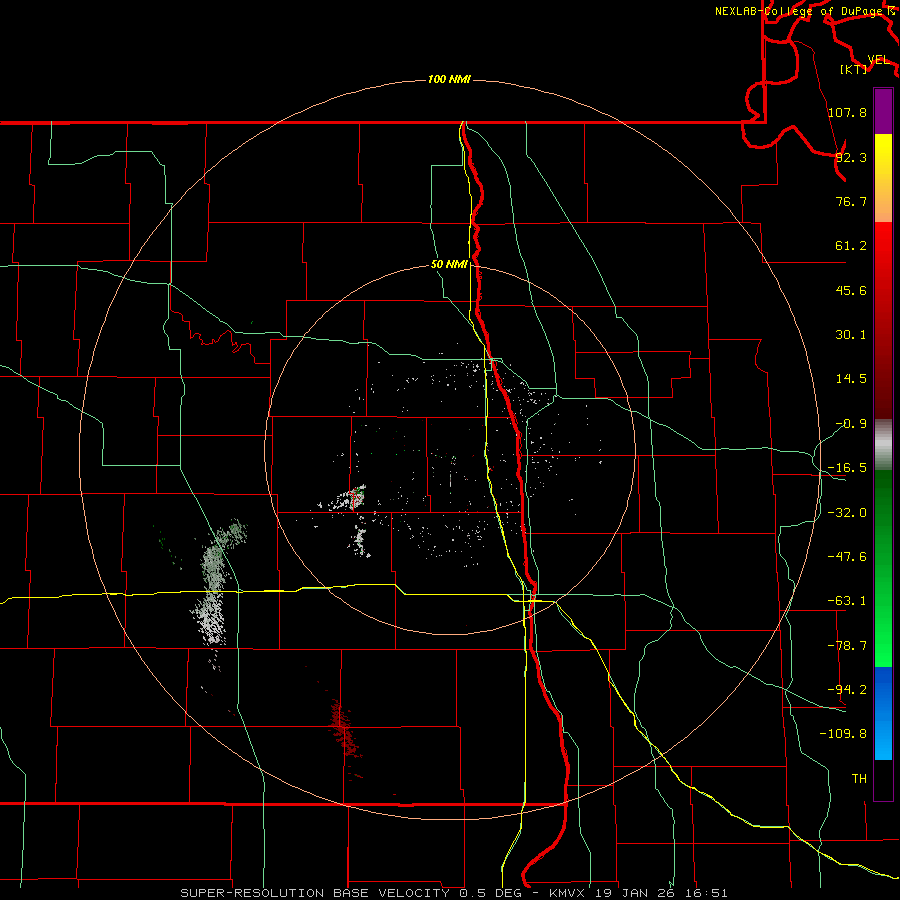
Task: Click the blue segment of velocity color bar
Action: (x=883, y=713)
